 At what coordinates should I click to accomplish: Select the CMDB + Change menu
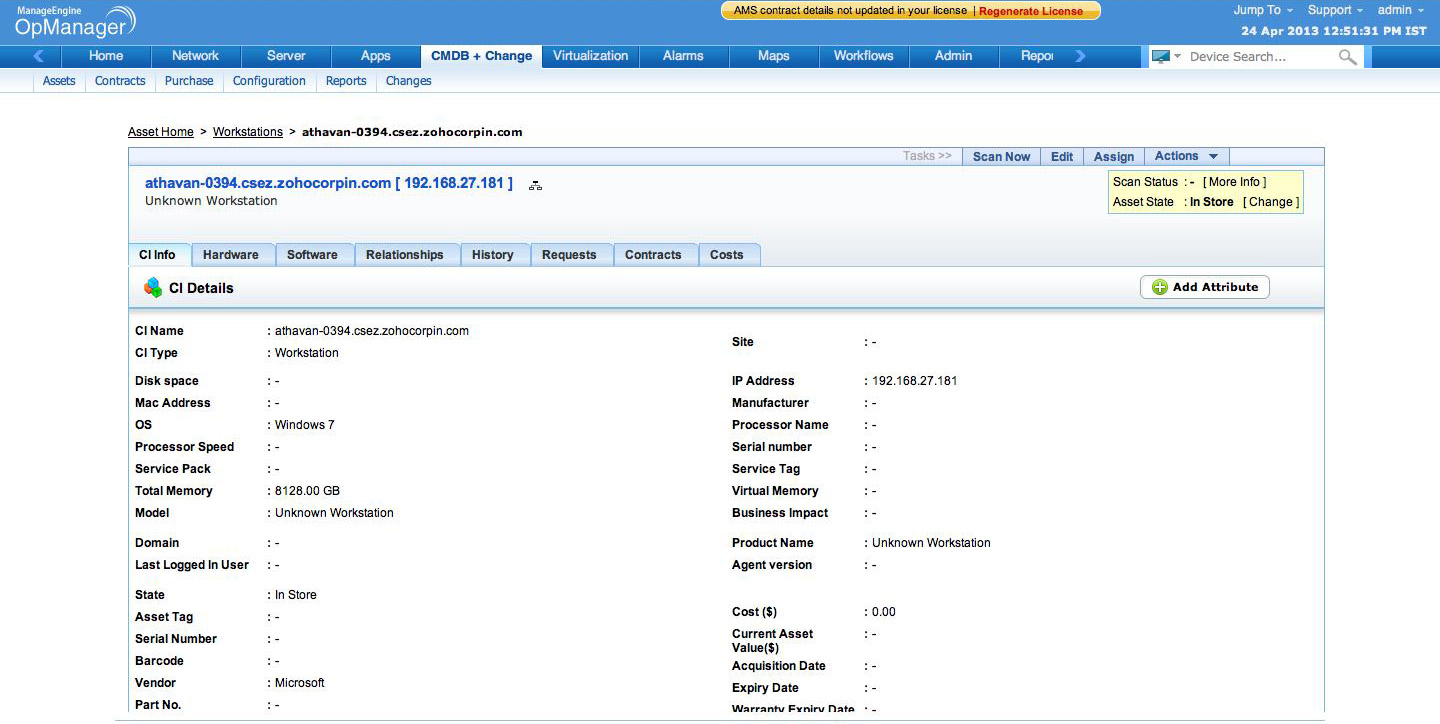click(481, 56)
